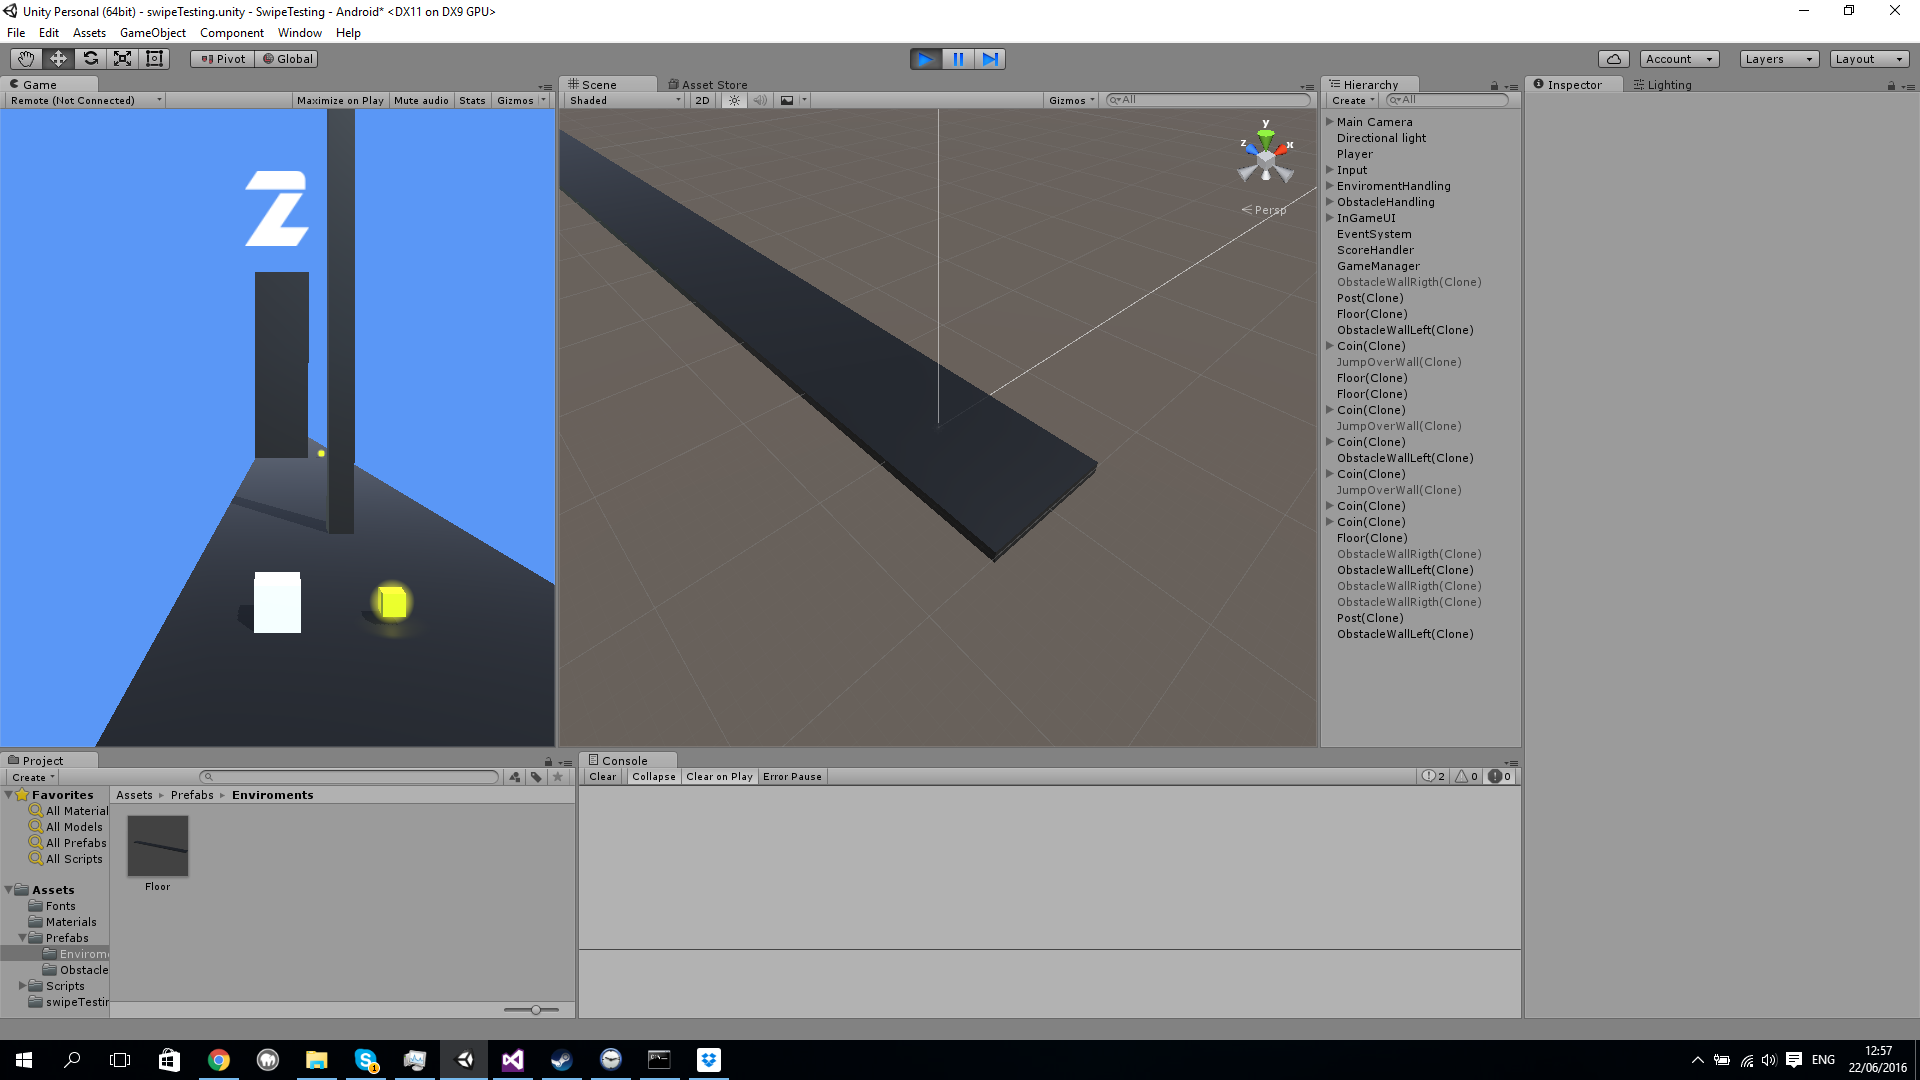Open the Account dropdown
Viewport: 1920px width, 1080px height.
click(1679, 59)
